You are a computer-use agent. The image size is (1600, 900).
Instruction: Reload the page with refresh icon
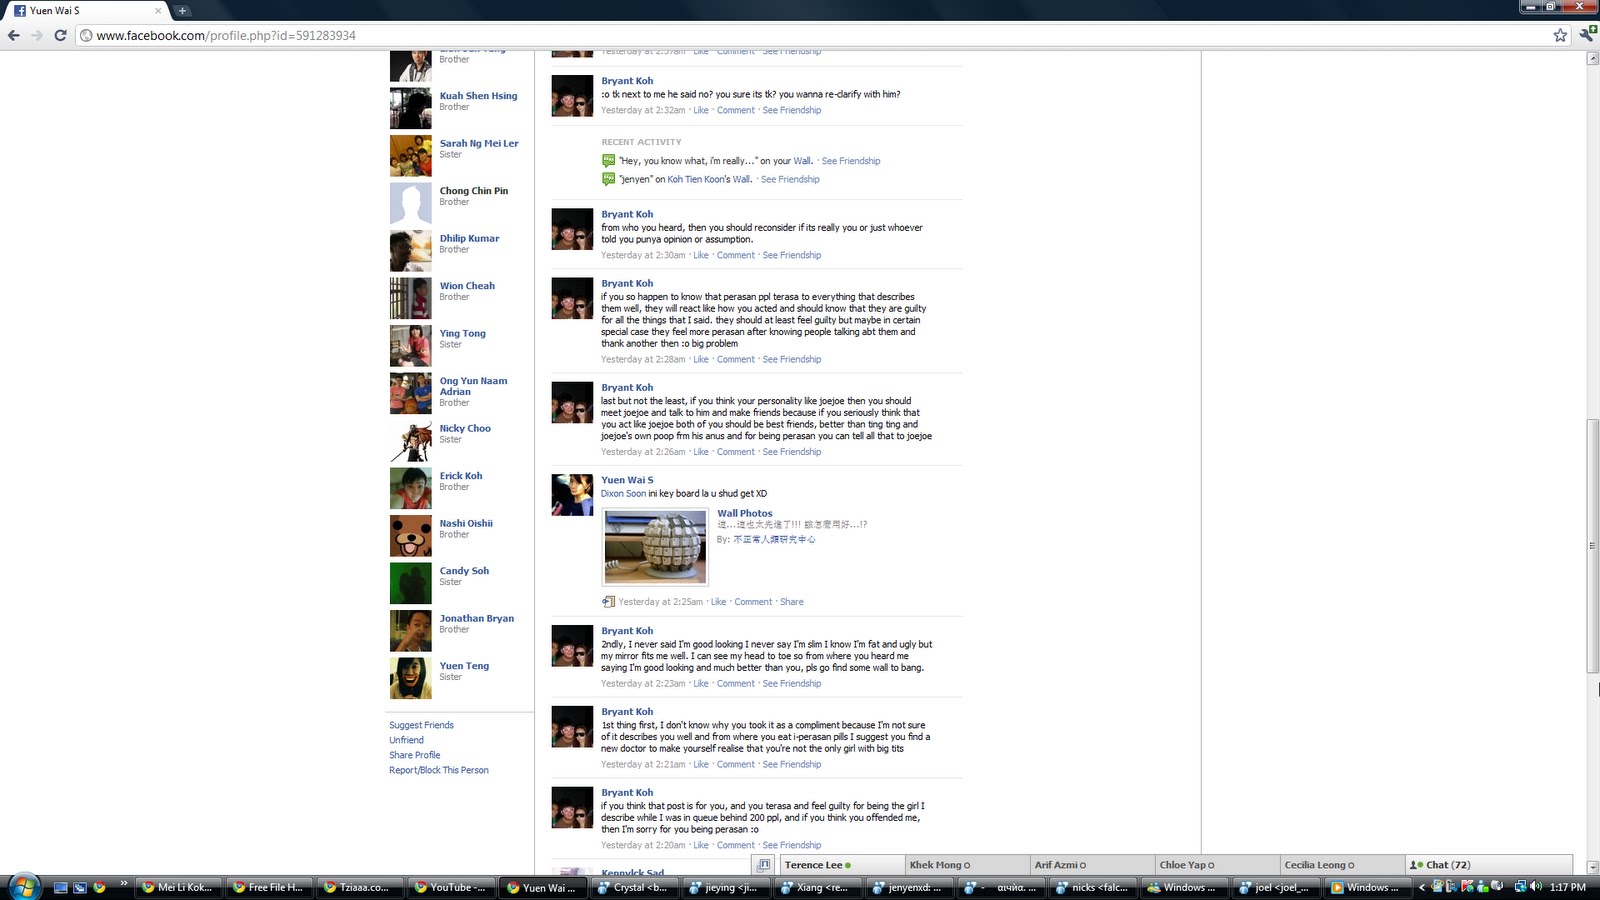click(x=60, y=35)
